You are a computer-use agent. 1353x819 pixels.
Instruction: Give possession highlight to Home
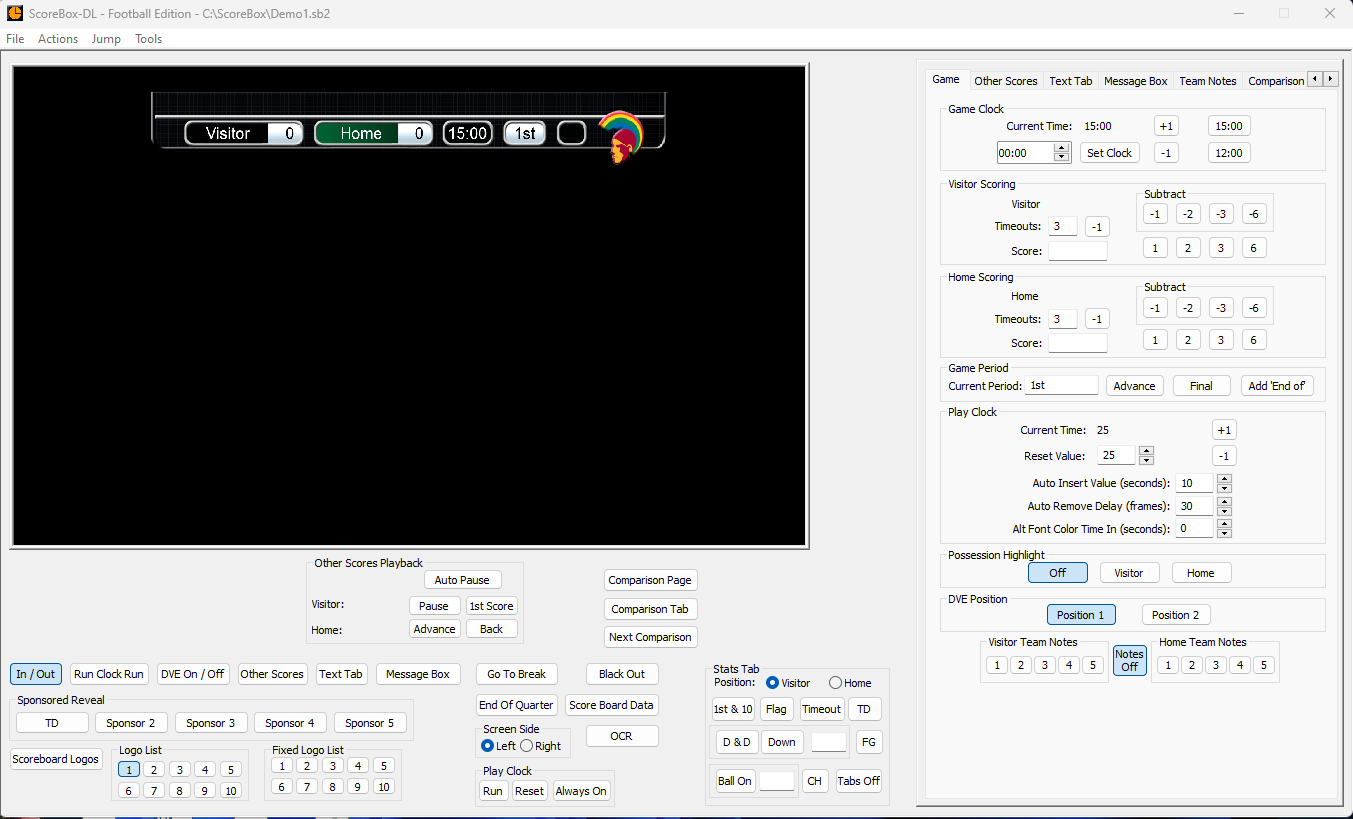tap(1201, 572)
